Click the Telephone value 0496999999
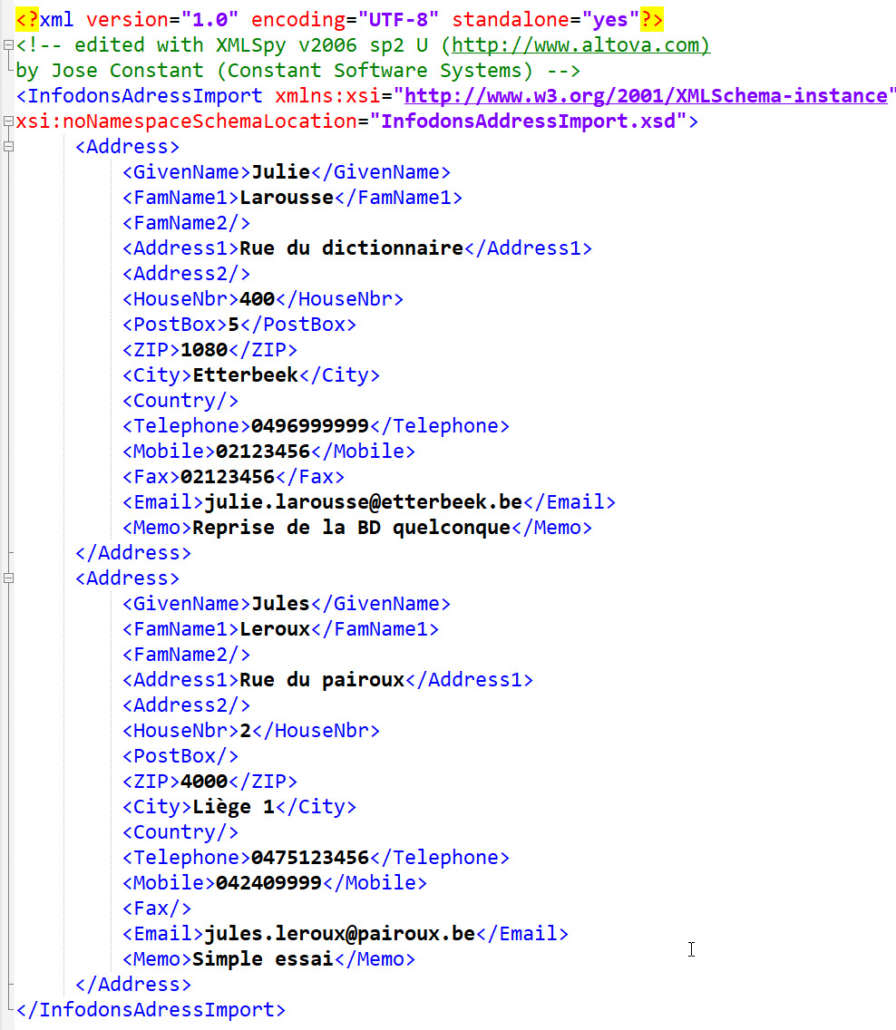This screenshot has height=1030, width=896. coord(310,426)
